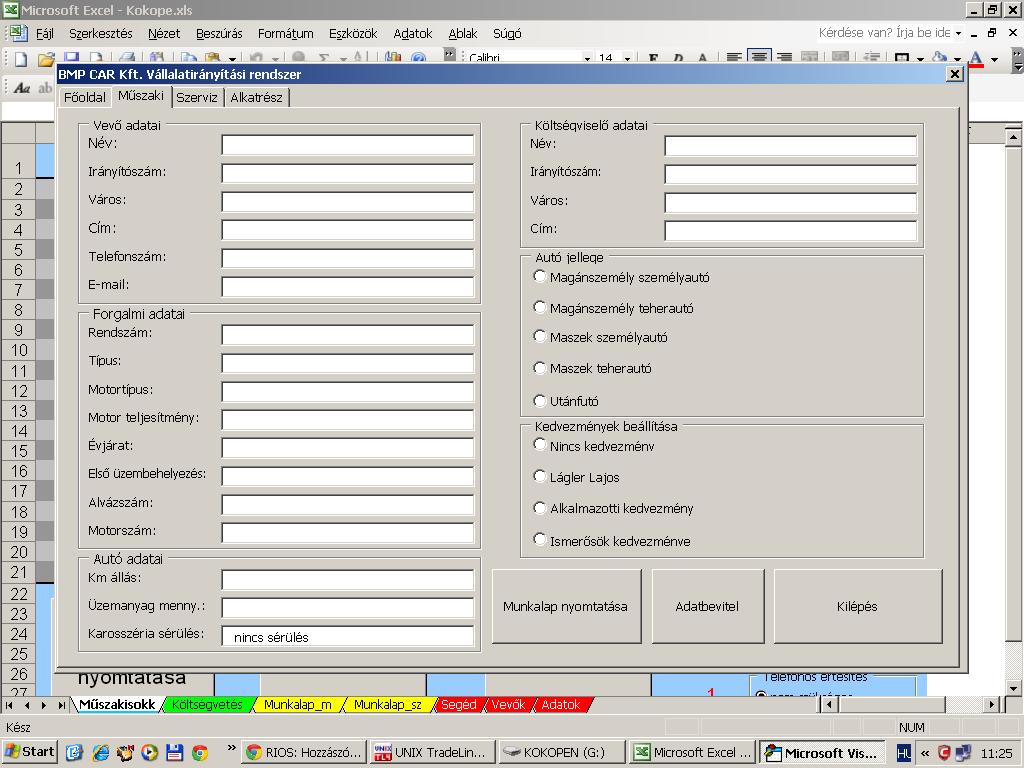Open the font size 14 dropdown
1024x768 pixels.
pos(627,59)
